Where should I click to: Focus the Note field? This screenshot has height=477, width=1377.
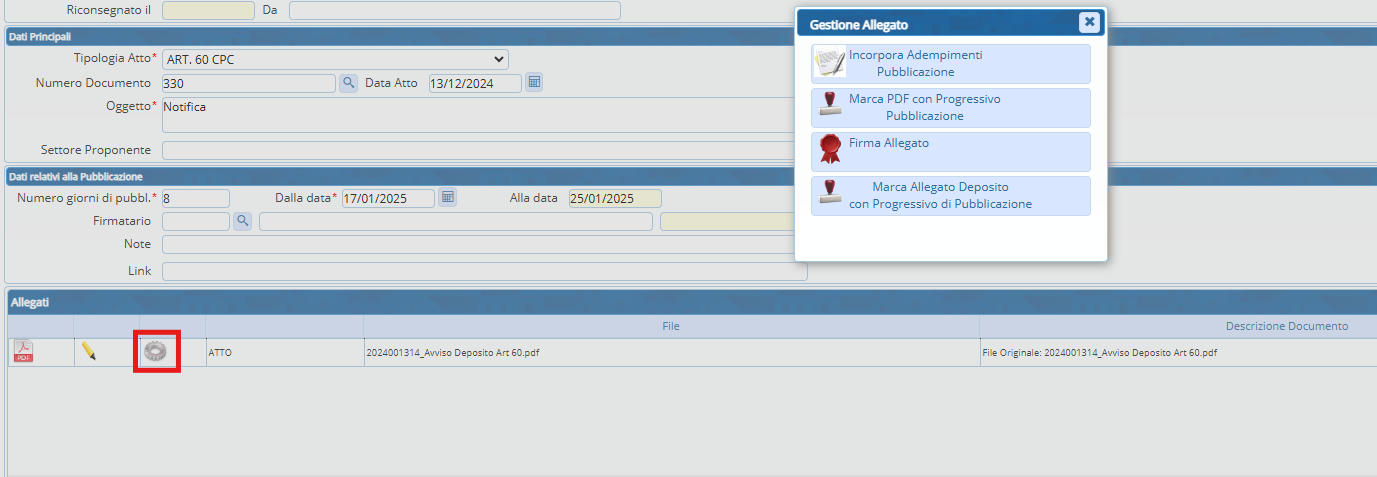484,244
